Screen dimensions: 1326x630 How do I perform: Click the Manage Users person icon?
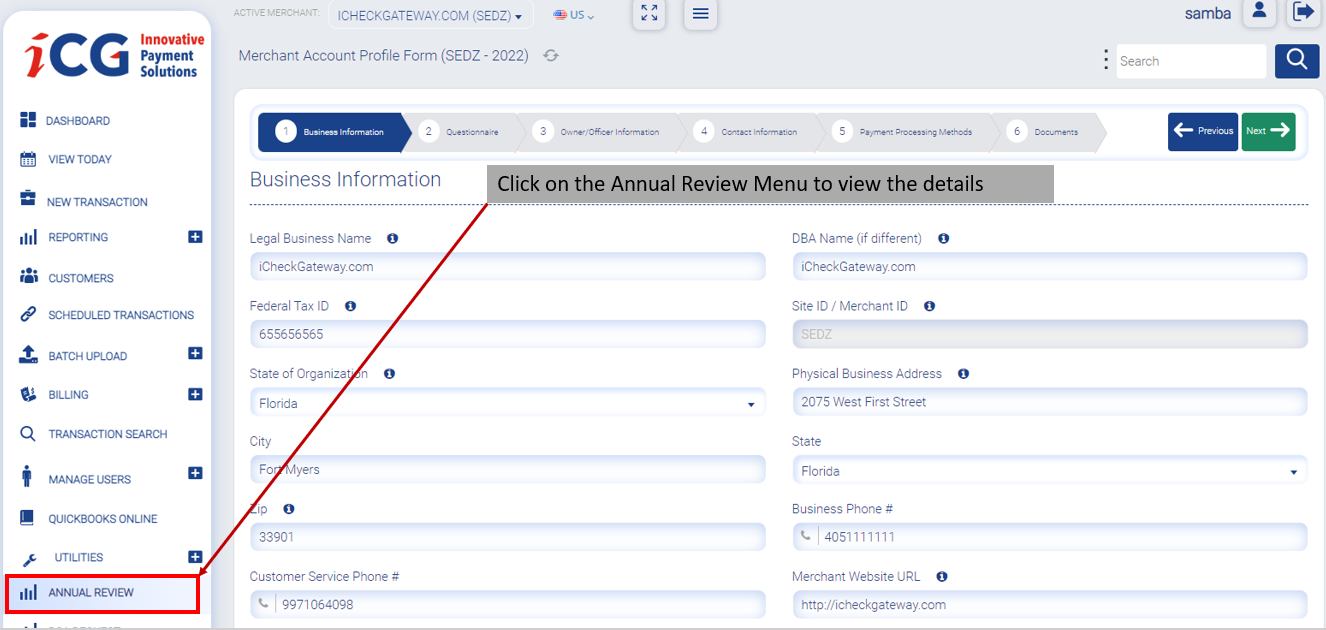coord(27,476)
